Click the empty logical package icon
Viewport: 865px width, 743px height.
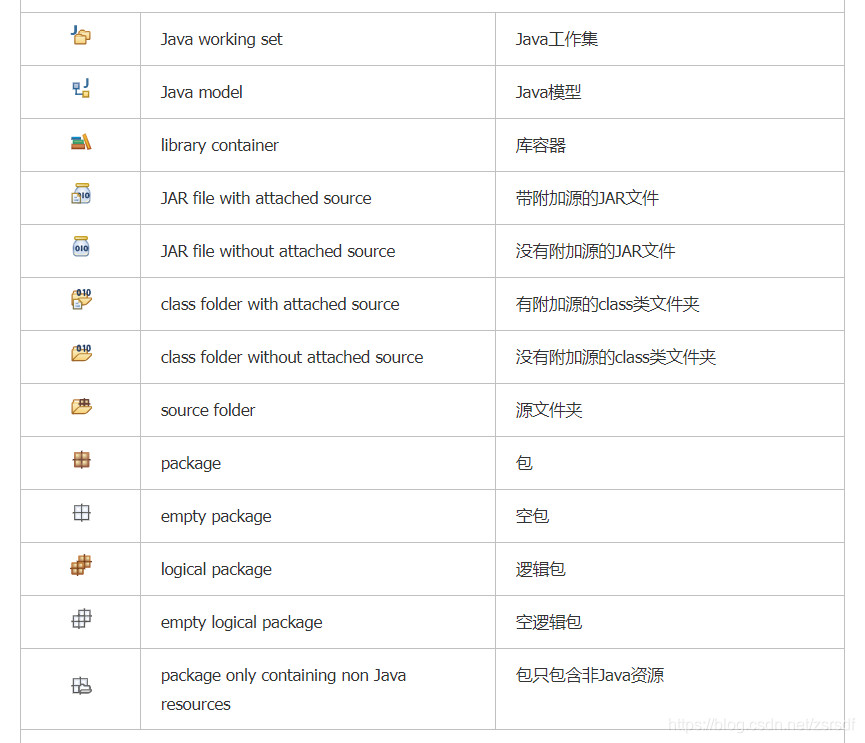[x=81, y=618]
